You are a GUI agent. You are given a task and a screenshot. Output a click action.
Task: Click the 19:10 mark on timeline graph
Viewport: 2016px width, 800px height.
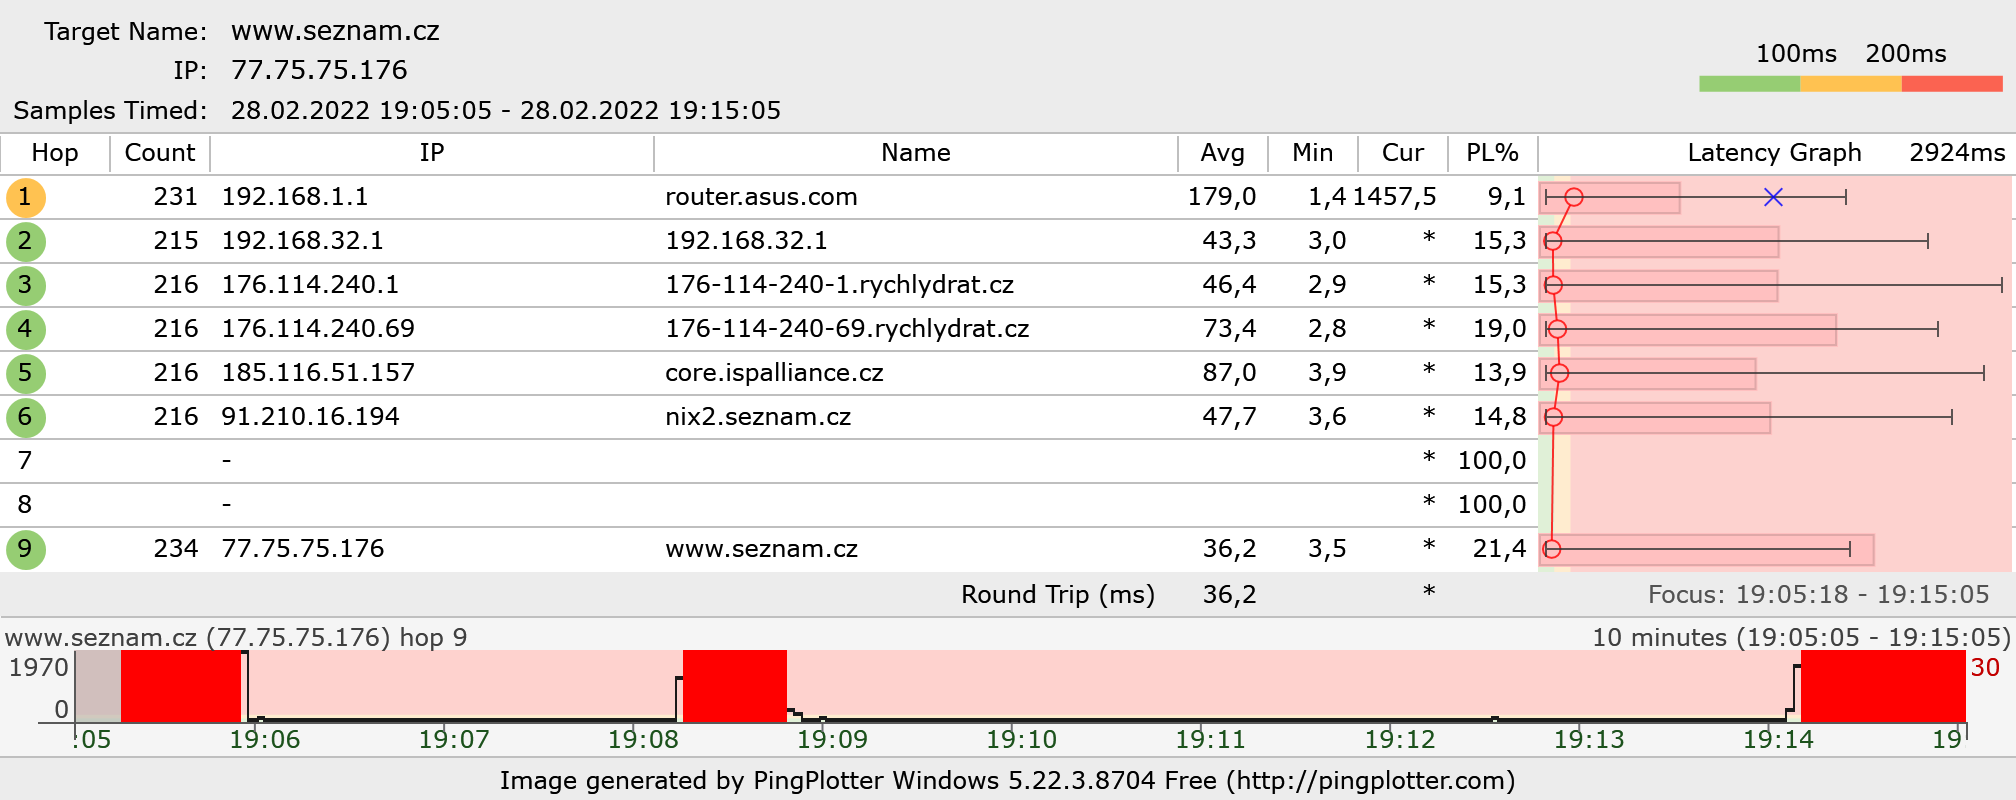click(1021, 740)
